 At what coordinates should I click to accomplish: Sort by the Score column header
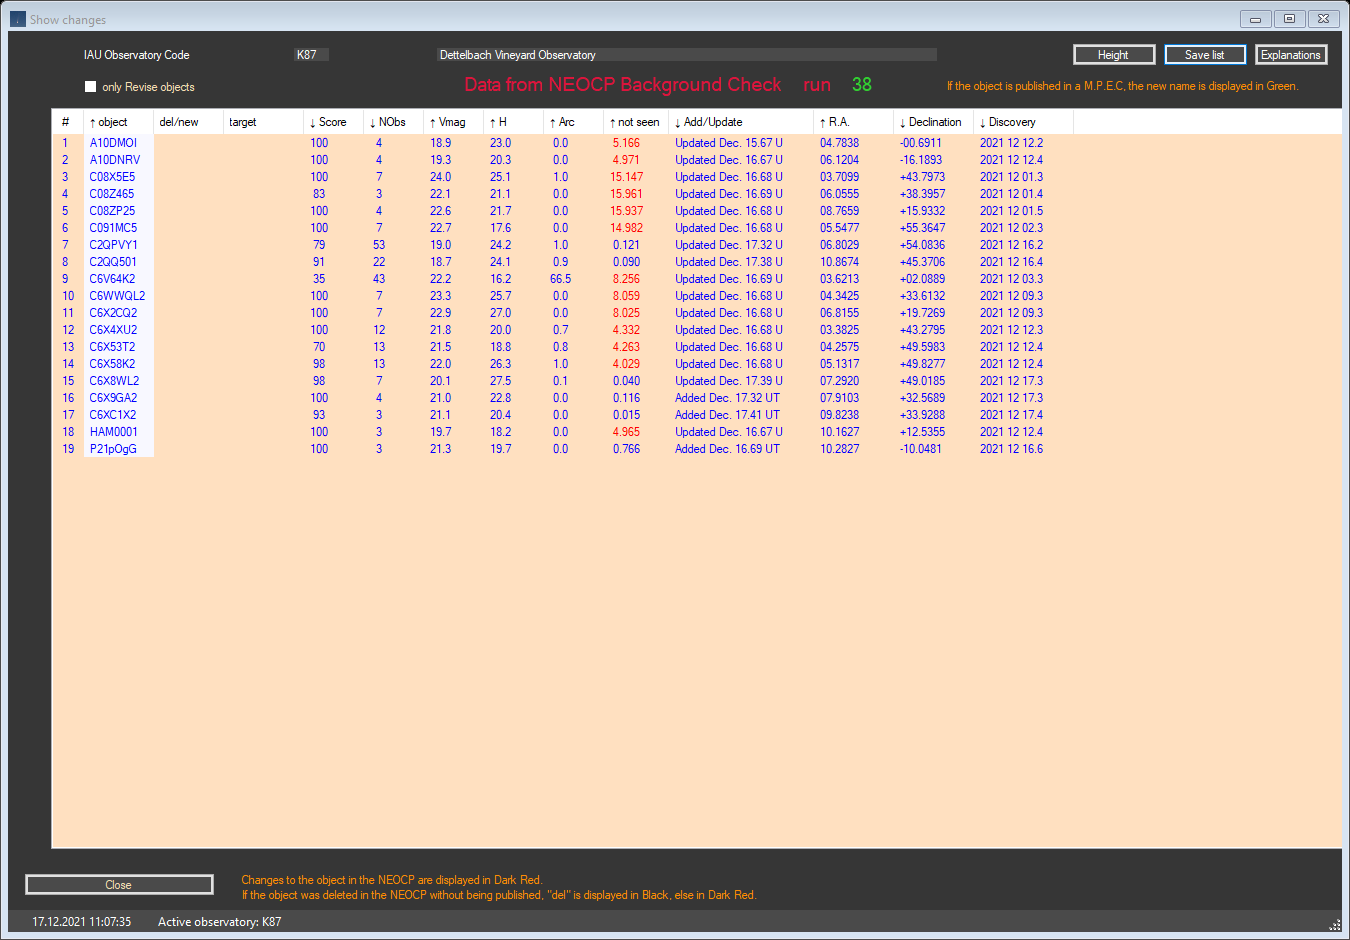click(x=333, y=122)
